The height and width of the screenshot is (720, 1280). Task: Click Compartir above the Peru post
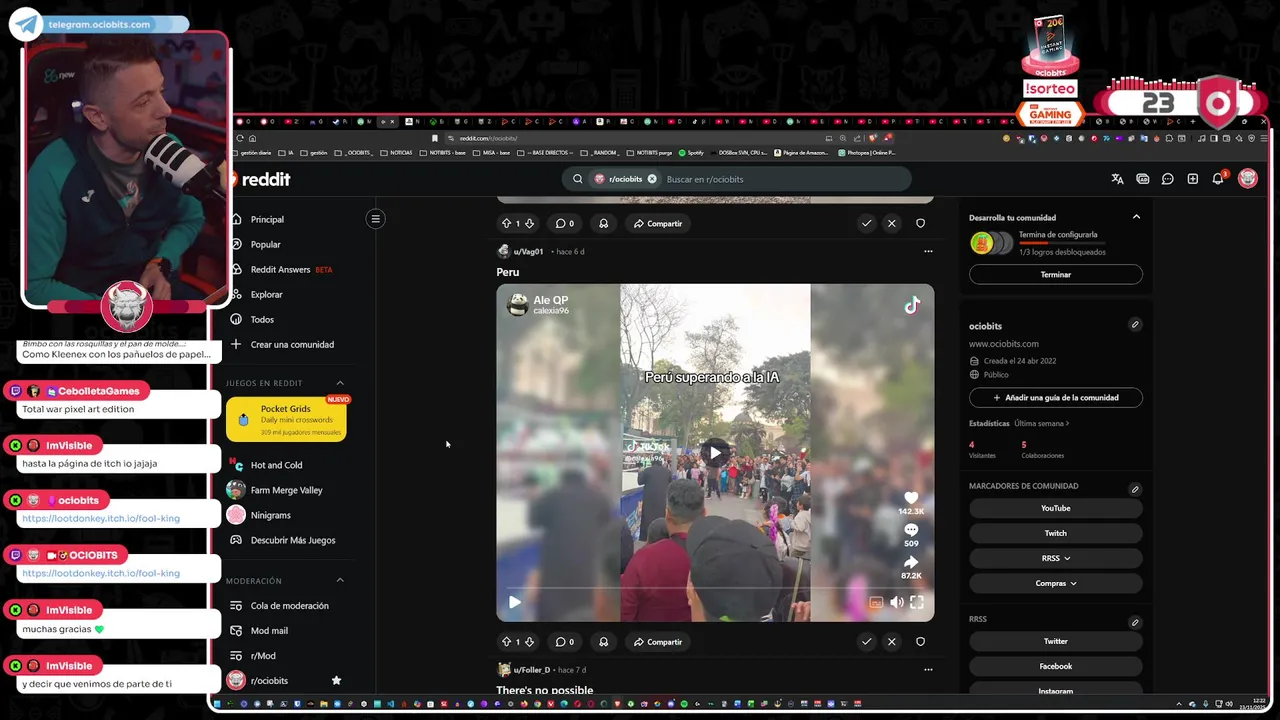coord(657,223)
